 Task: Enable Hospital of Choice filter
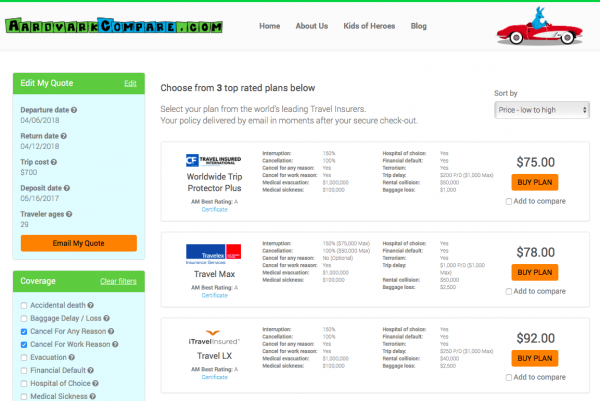coord(24,383)
